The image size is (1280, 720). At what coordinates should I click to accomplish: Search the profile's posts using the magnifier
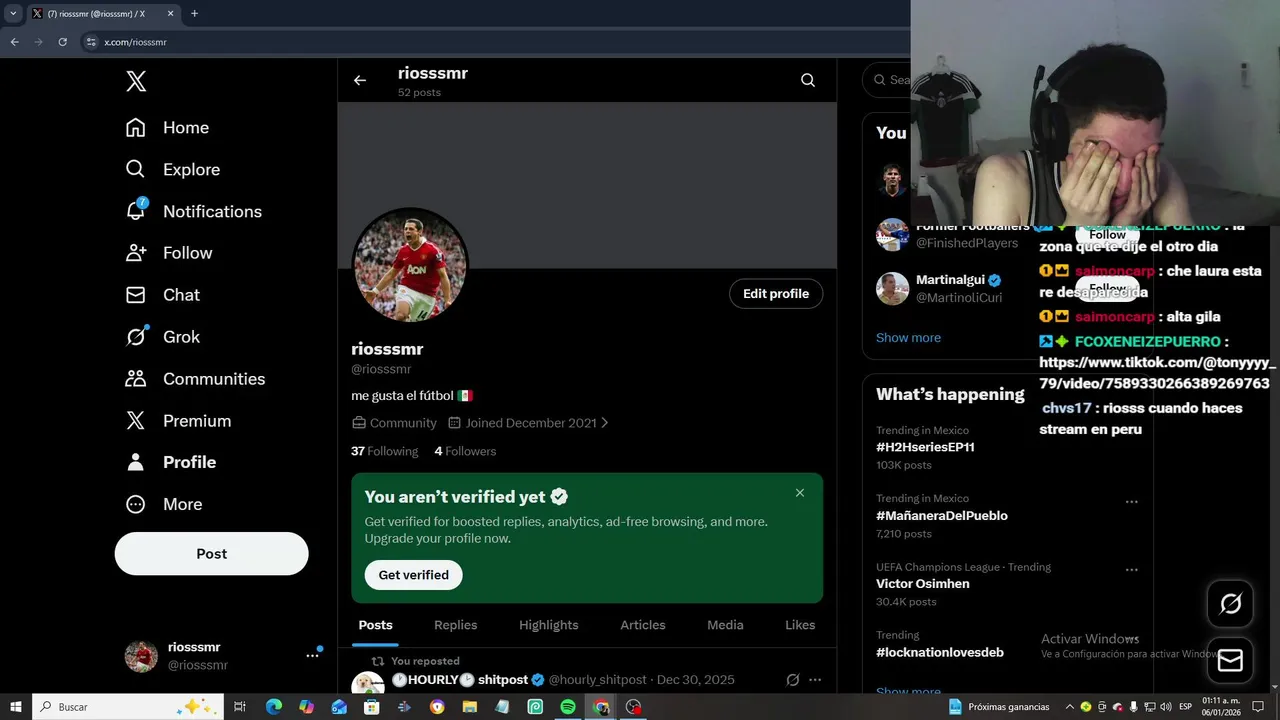click(808, 80)
